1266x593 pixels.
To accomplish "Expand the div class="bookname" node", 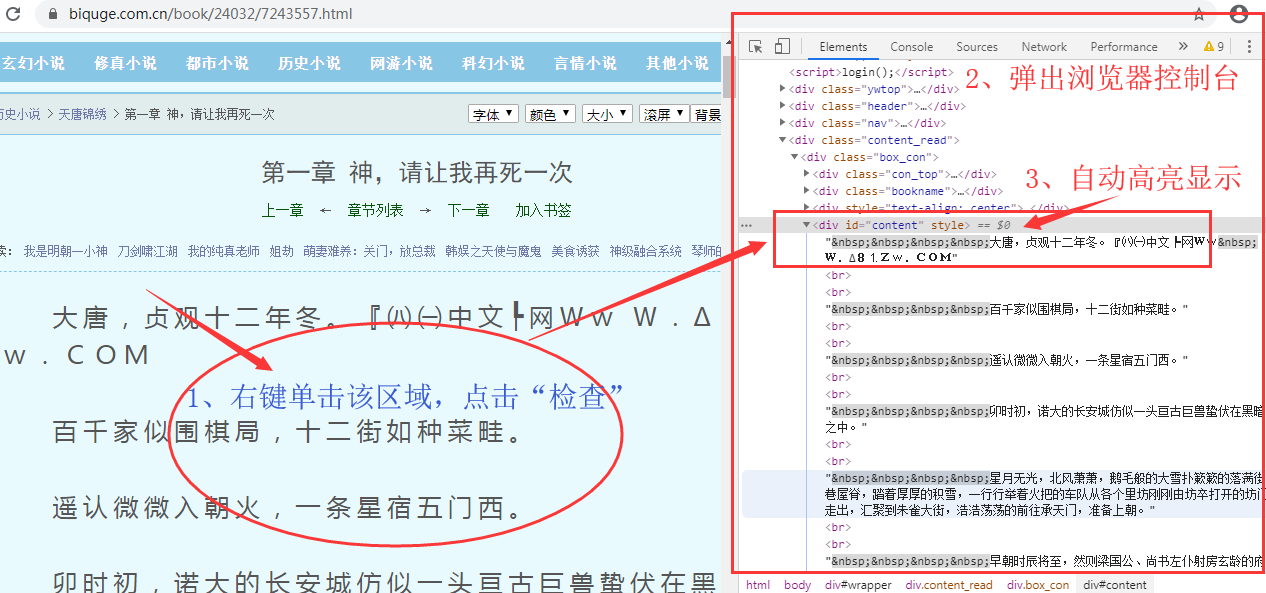I will (x=807, y=191).
